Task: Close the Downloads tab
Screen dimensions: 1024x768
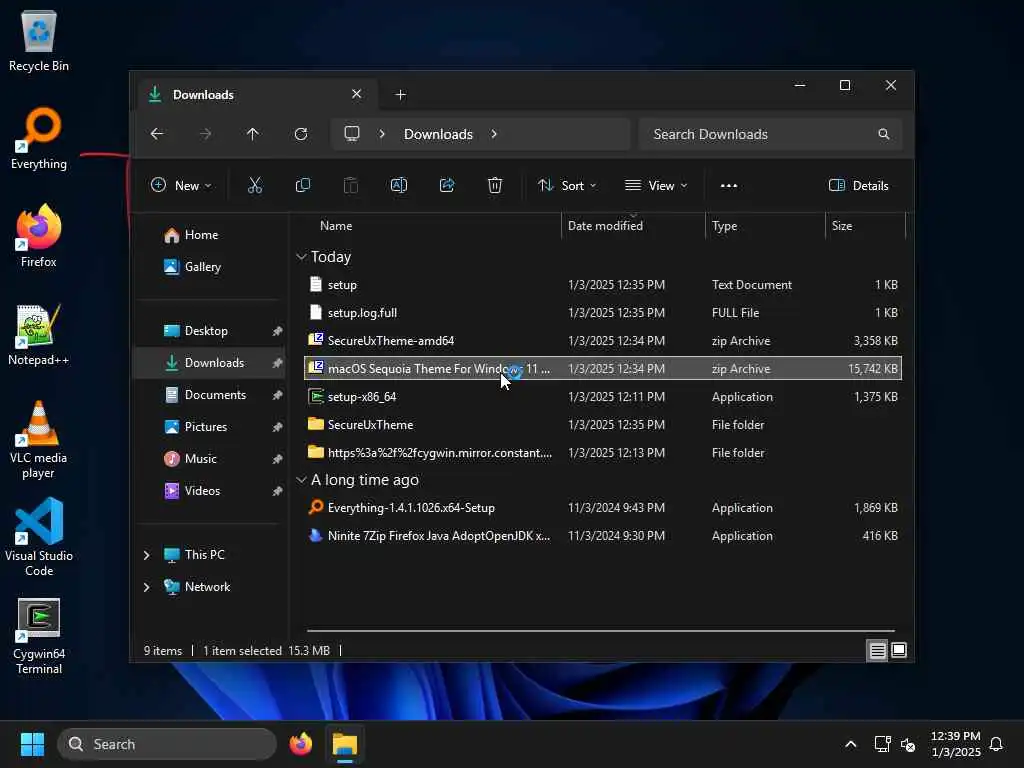Action: (357, 94)
